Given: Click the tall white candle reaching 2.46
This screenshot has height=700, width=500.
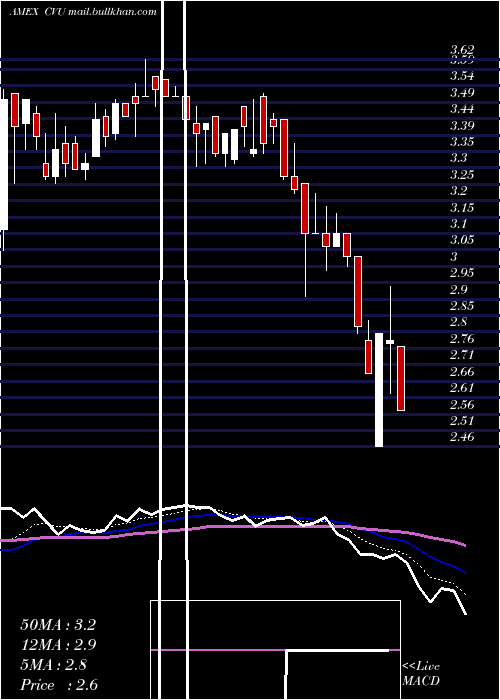Looking at the screenshot, I should (x=379, y=390).
